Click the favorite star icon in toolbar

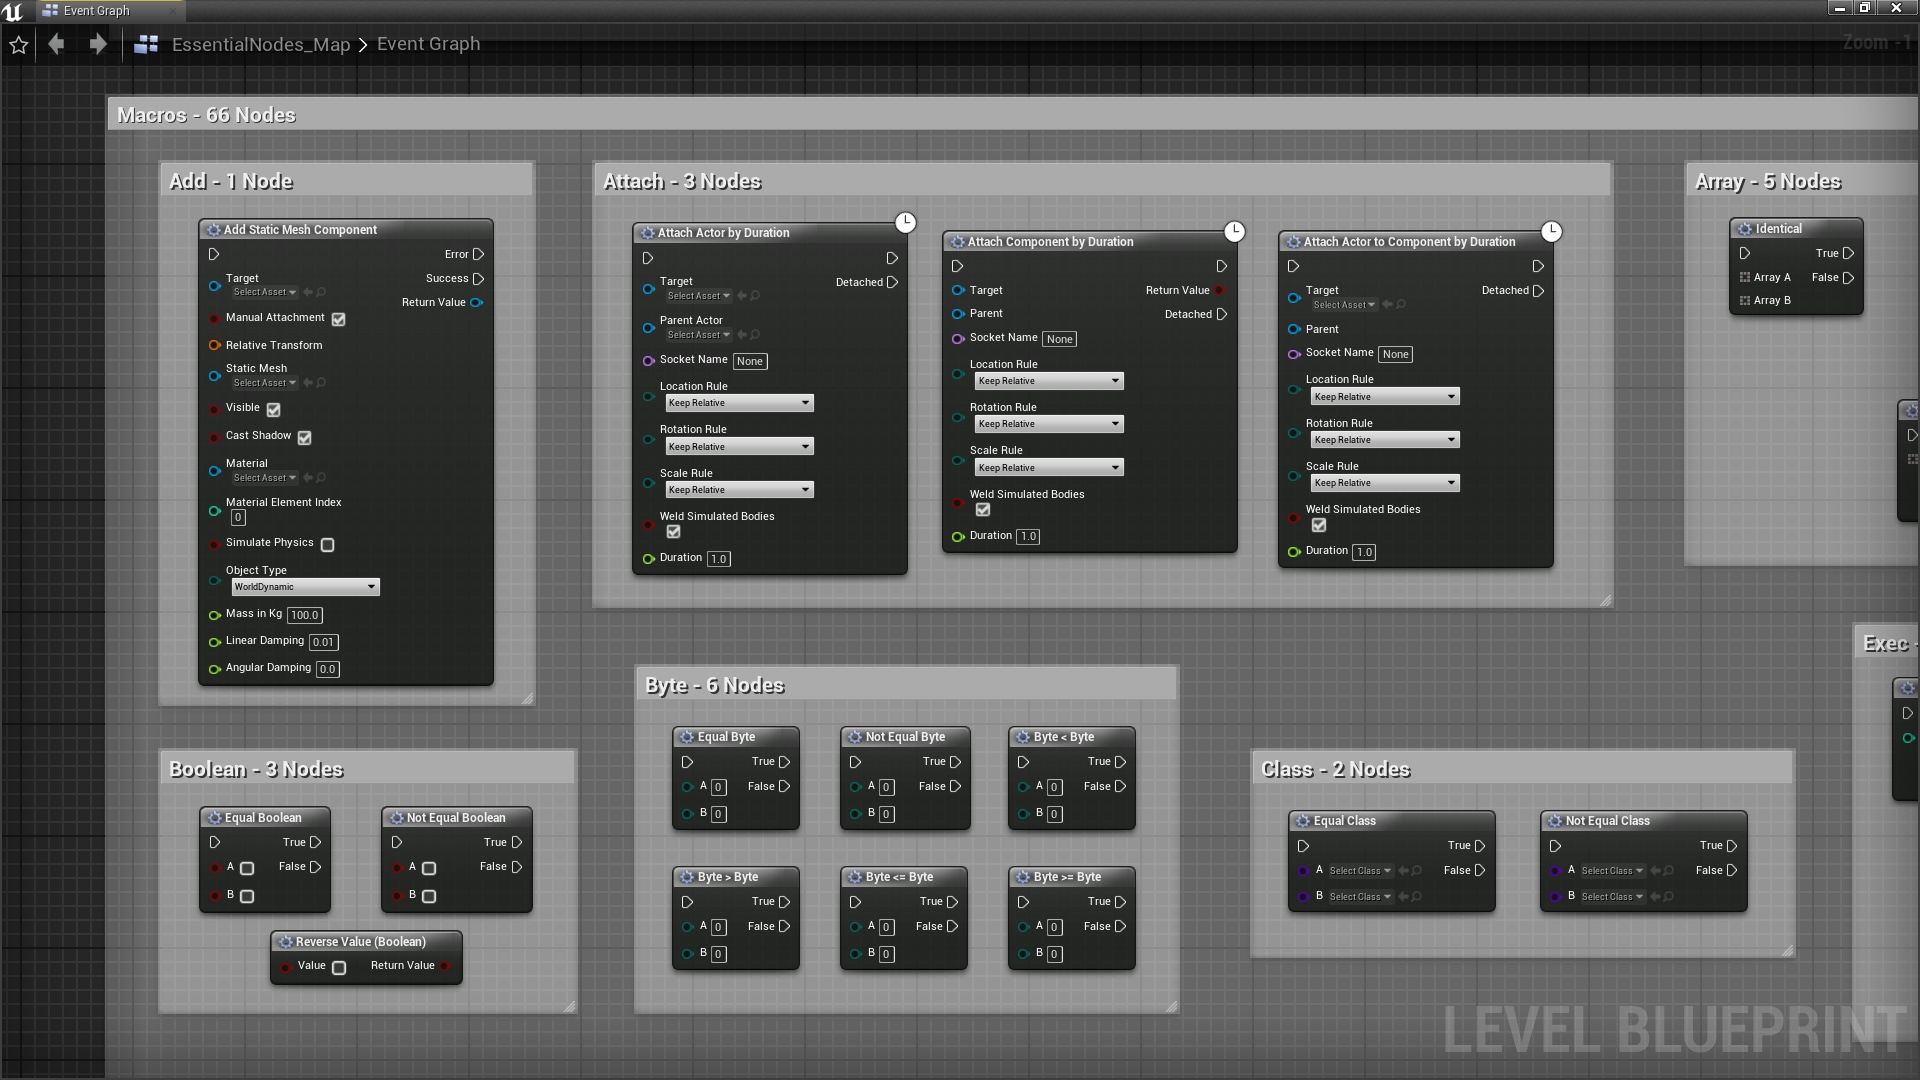point(18,45)
